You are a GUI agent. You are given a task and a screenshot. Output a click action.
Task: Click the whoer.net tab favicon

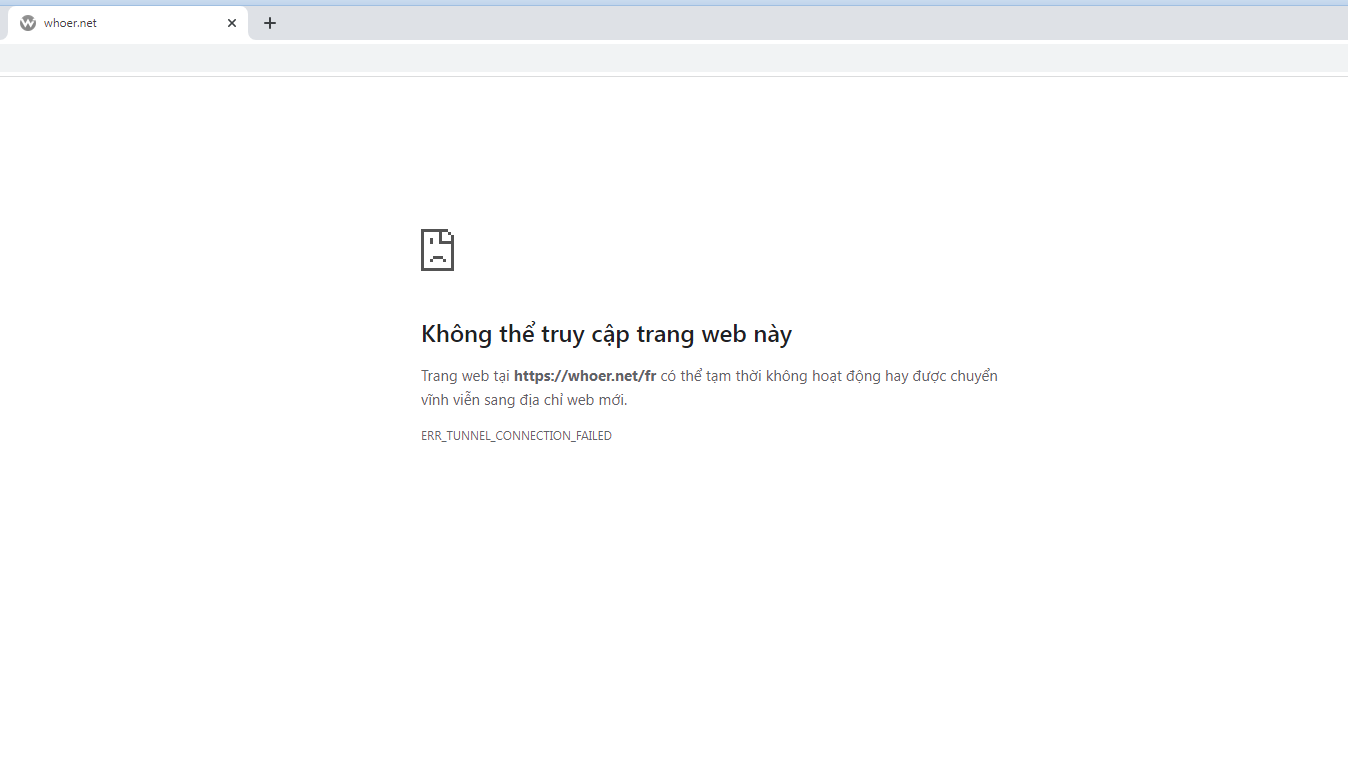coord(28,23)
